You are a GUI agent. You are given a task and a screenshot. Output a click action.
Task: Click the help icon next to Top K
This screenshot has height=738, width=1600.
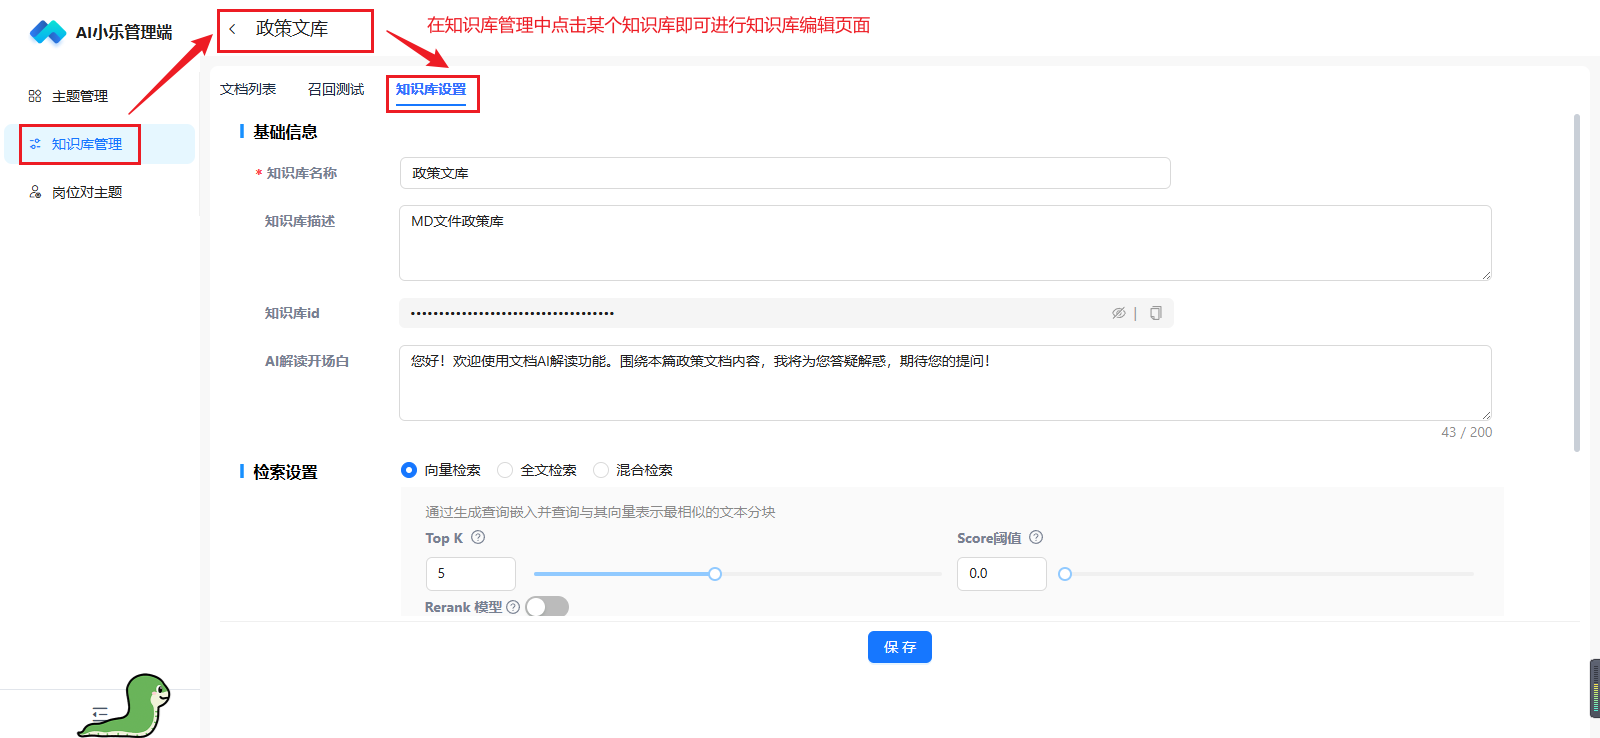[x=478, y=537]
